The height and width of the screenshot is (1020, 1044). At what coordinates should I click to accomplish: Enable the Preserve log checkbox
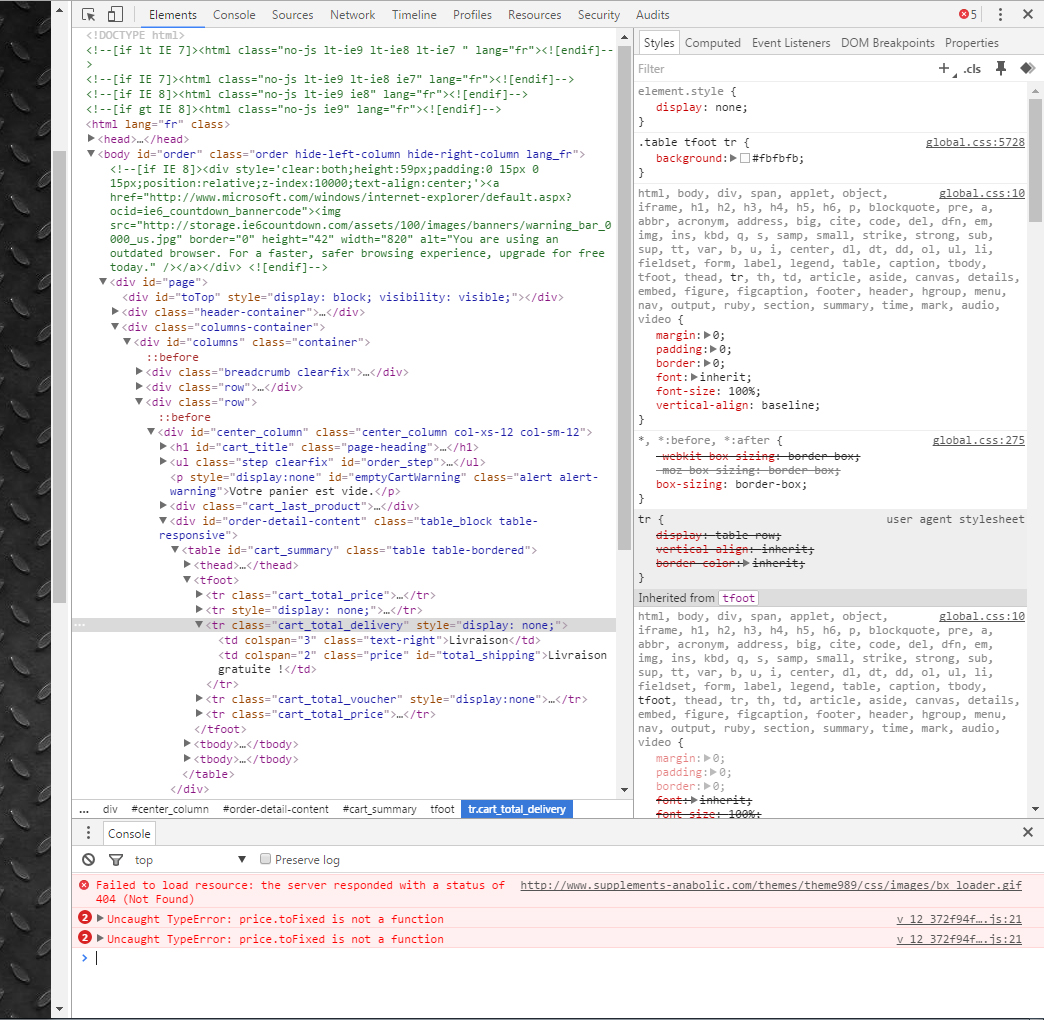[266, 860]
